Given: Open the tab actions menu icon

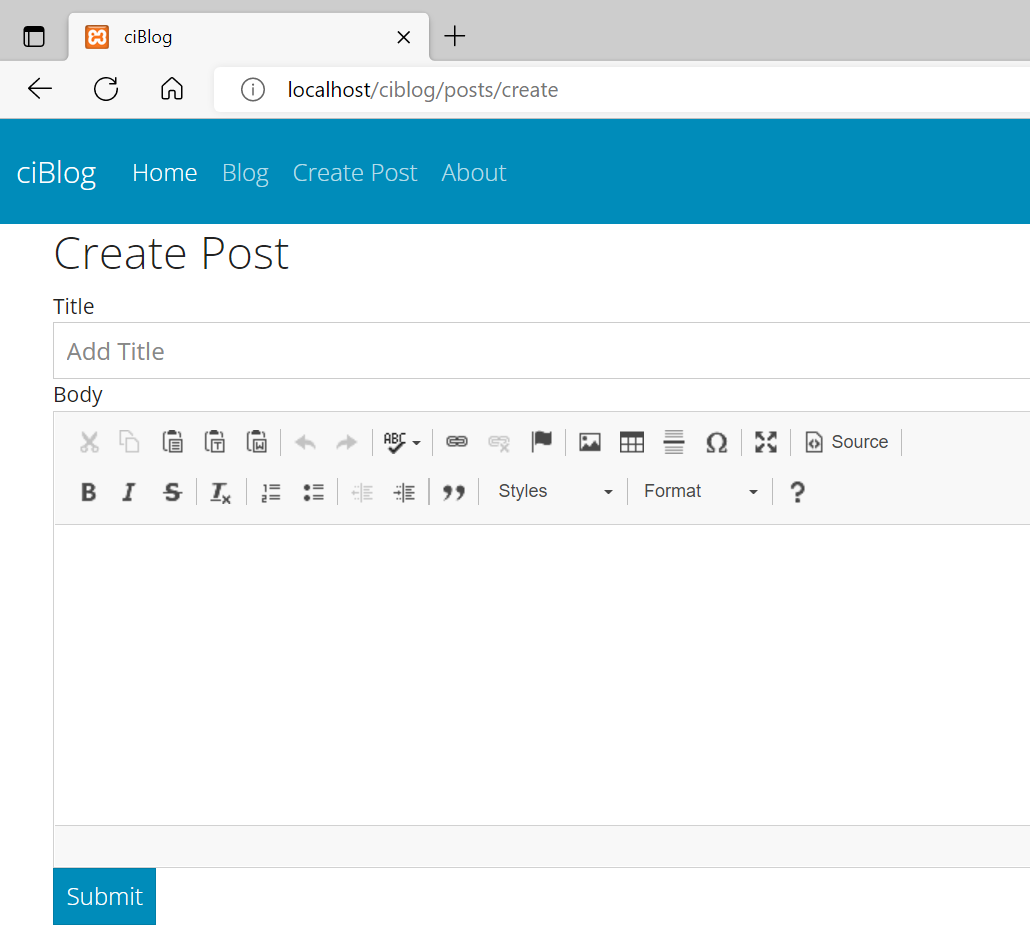Looking at the screenshot, I should [x=34, y=37].
